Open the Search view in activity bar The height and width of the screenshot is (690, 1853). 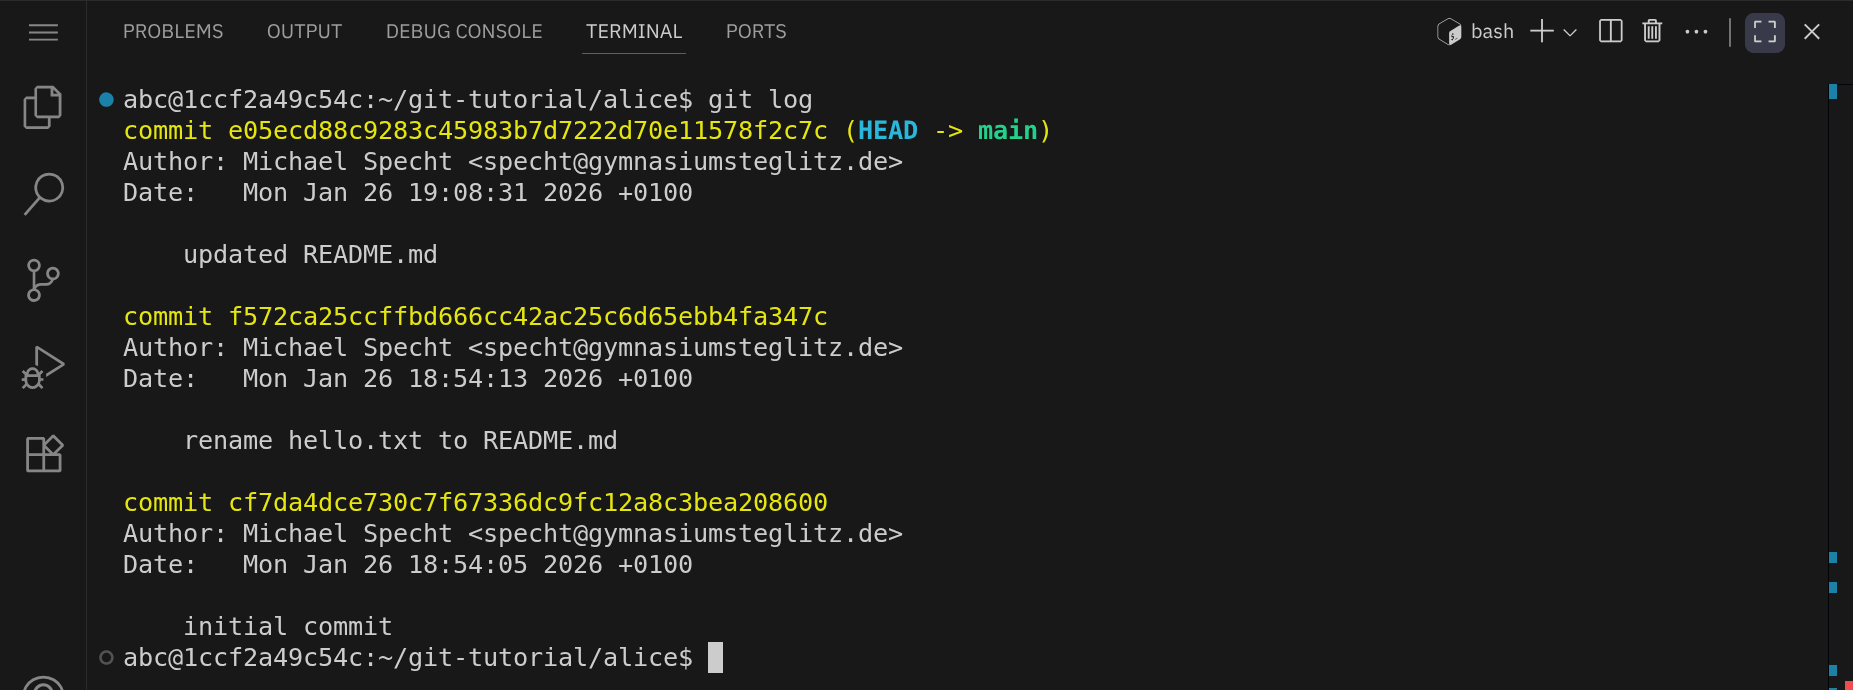click(x=42, y=194)
